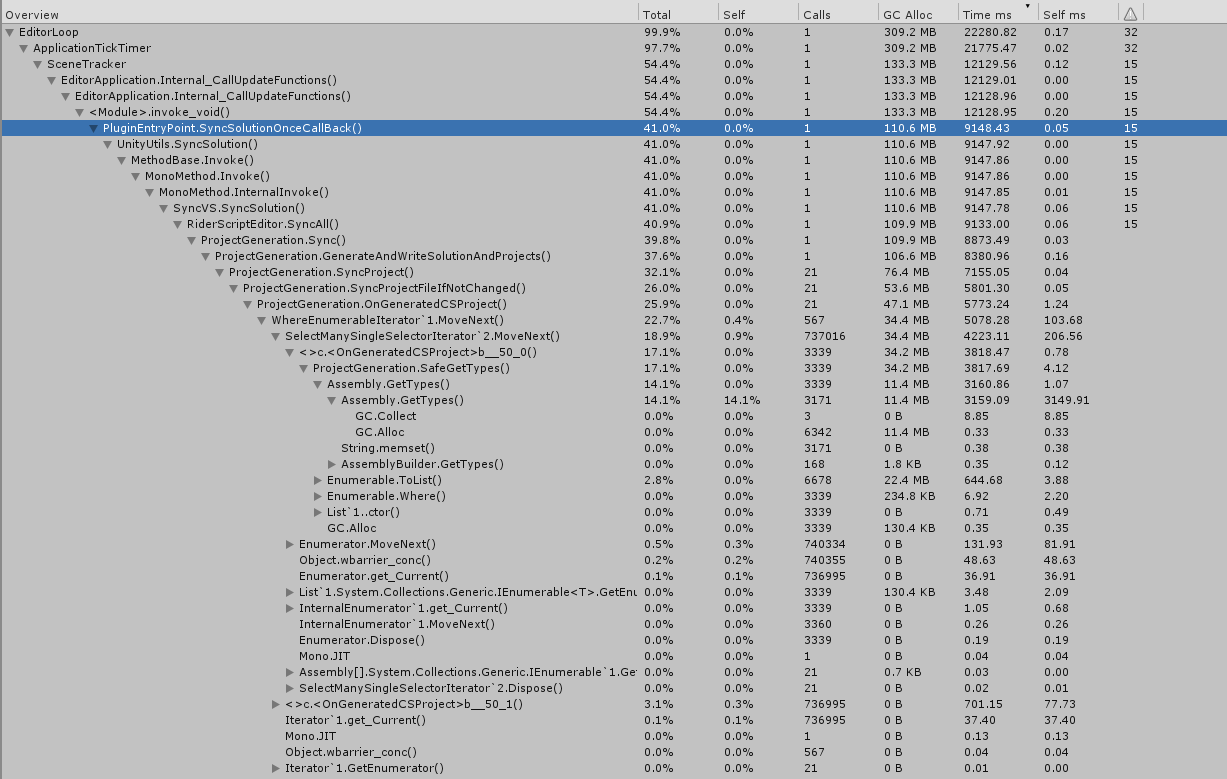Sort by GC Alloc column header
The width and height of the screenshot is (1227, 779).
pyautogui.click(x=918, y=14)
